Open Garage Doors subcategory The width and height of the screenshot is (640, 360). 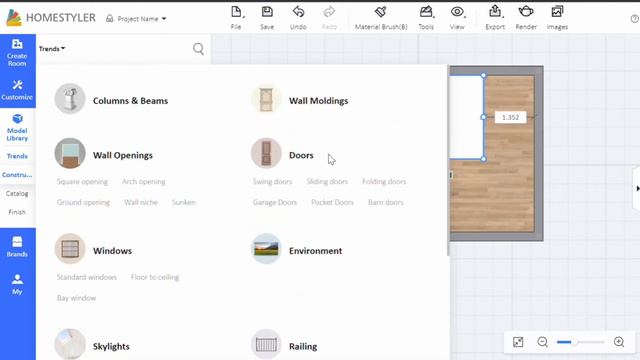click(275, 202)
